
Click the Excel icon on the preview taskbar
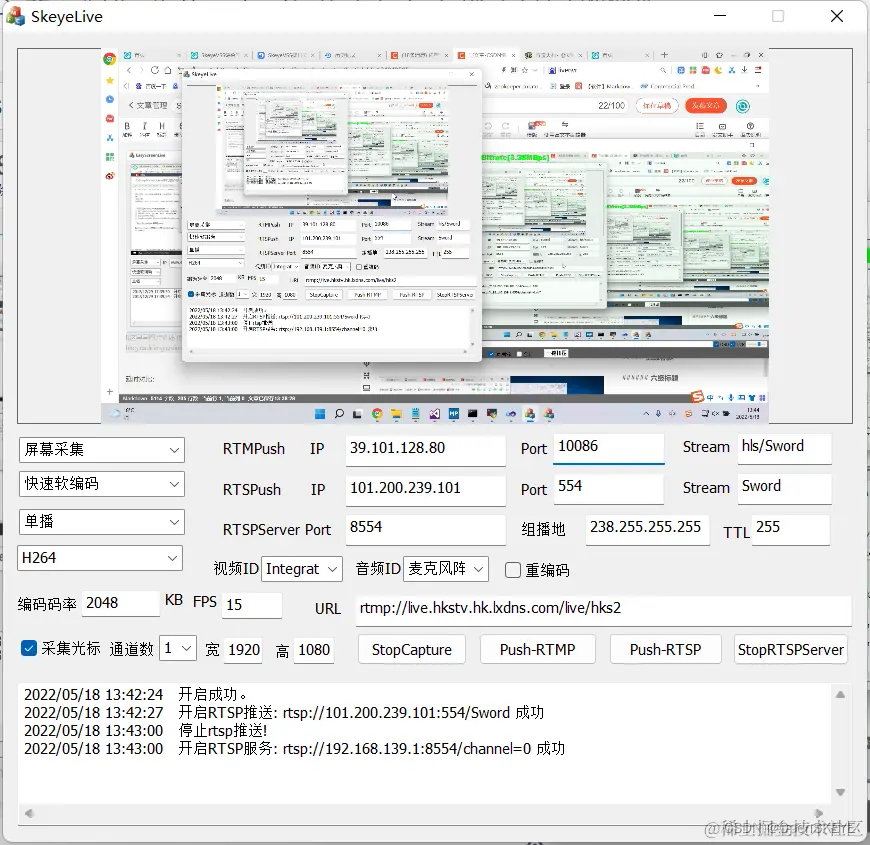click(416, 413)
